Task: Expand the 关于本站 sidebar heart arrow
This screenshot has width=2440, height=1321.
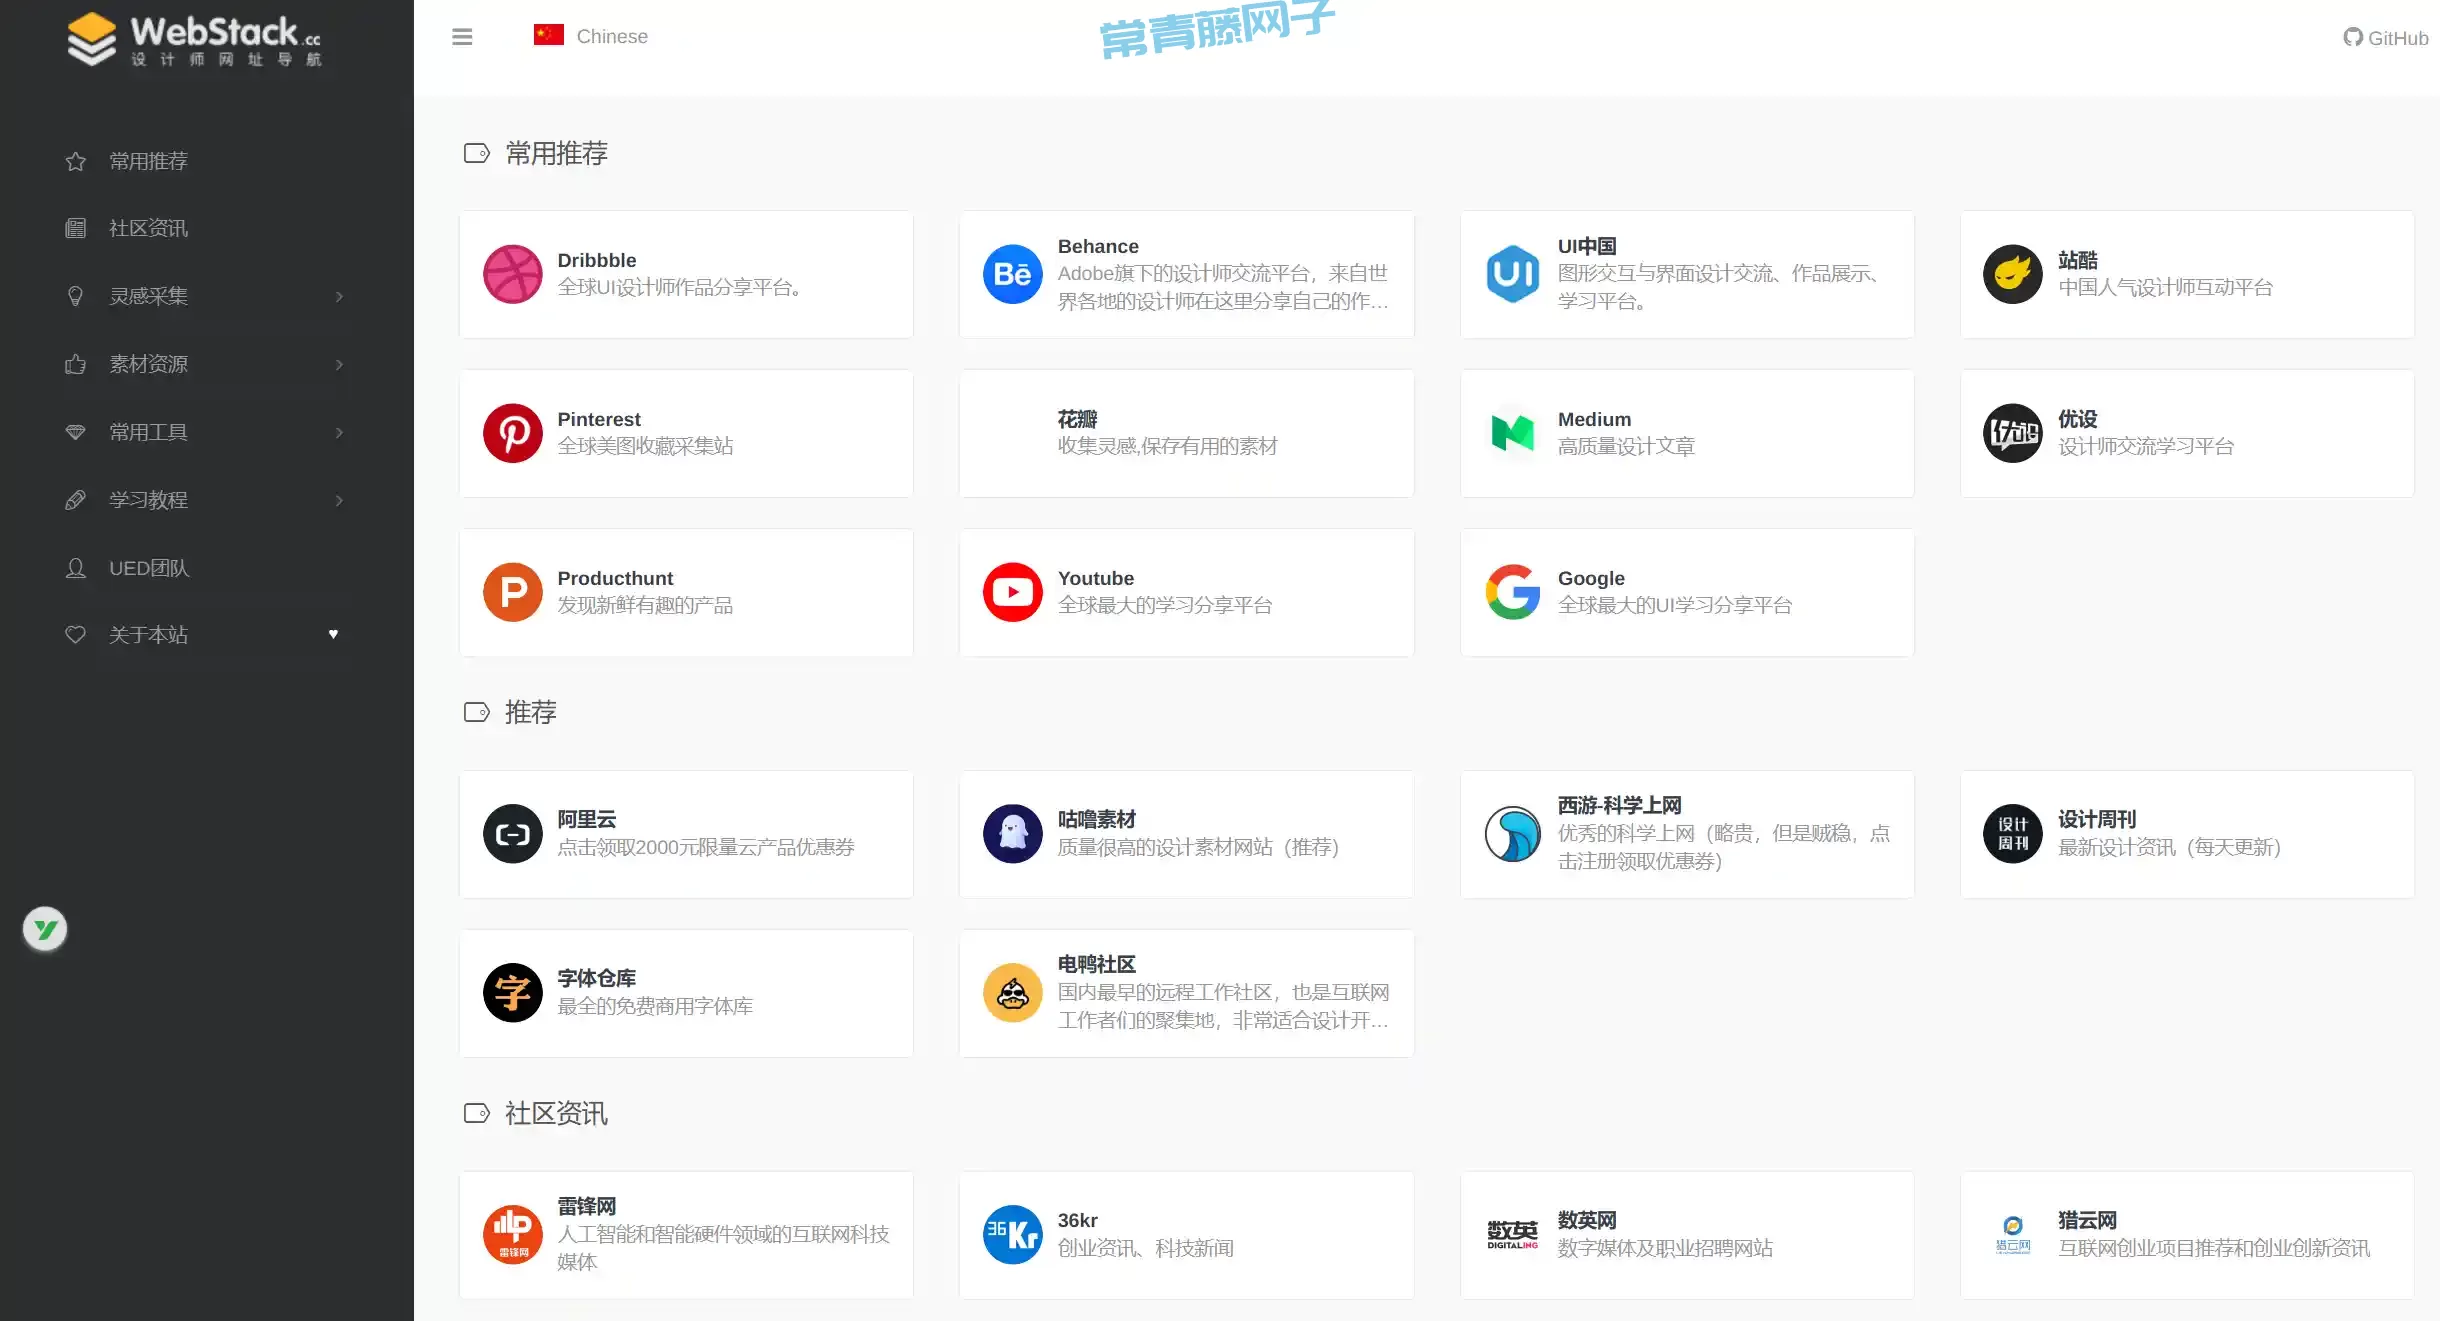Action: [333, 635]
